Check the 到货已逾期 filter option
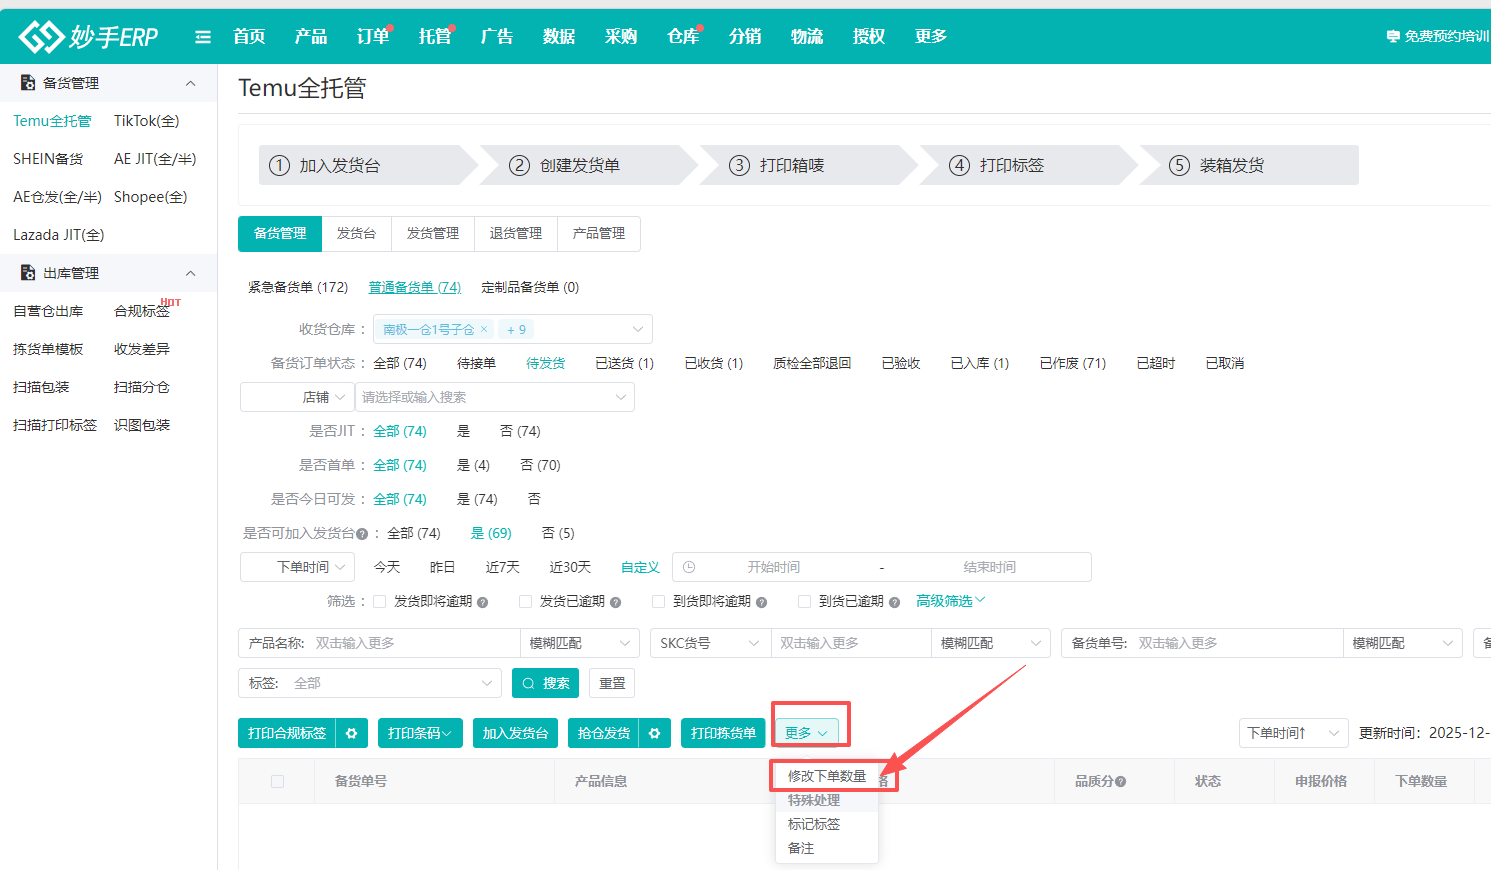The image size is (1491, 870). click(804, 602)
